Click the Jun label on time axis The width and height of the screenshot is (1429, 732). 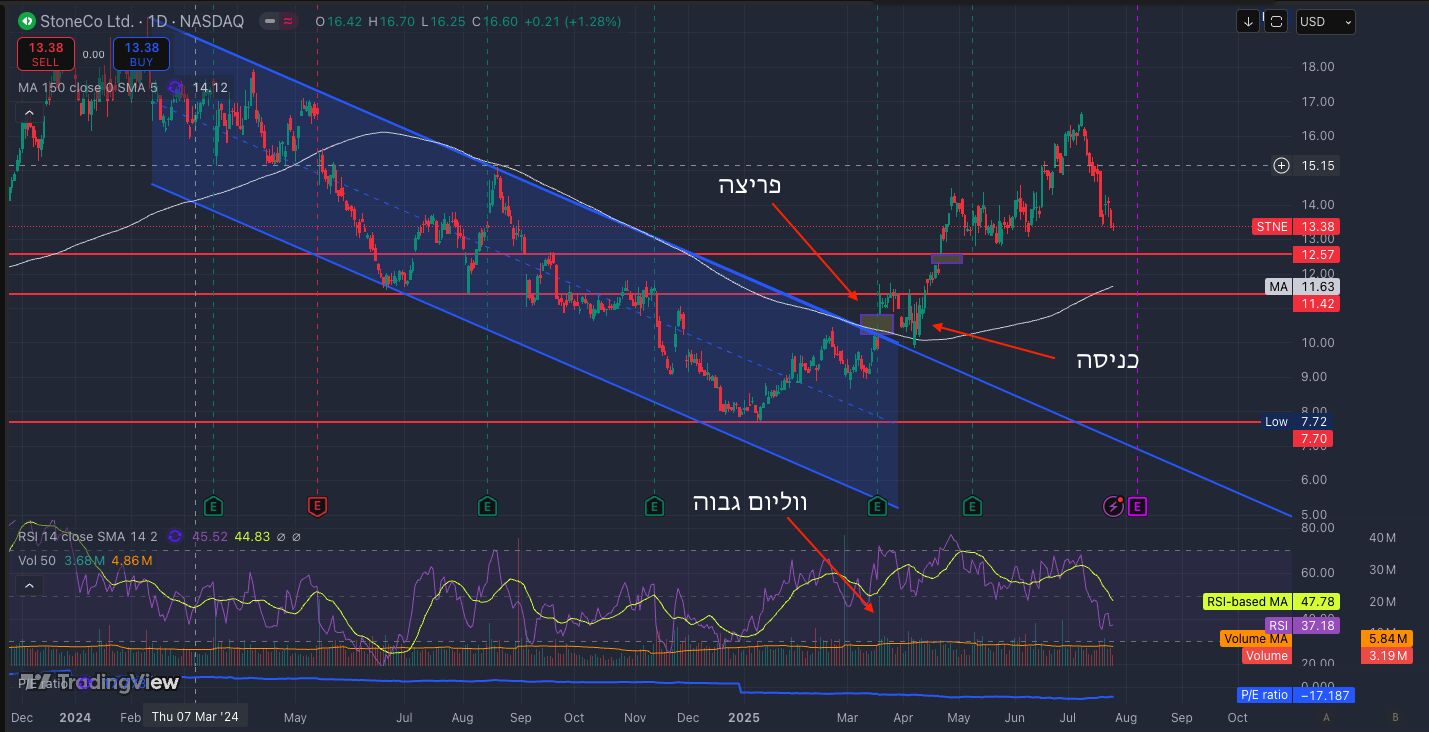[x=1015, y=717]
